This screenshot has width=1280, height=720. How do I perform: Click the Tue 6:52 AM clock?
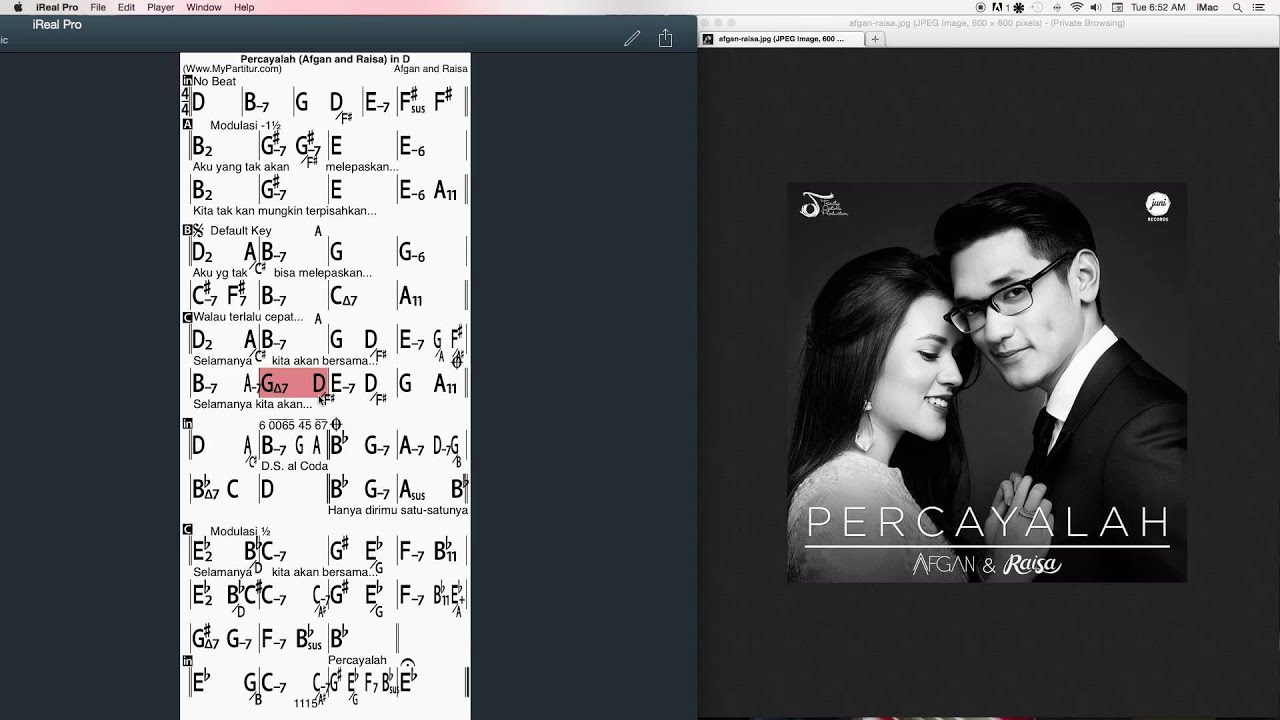pos(1158,7)
